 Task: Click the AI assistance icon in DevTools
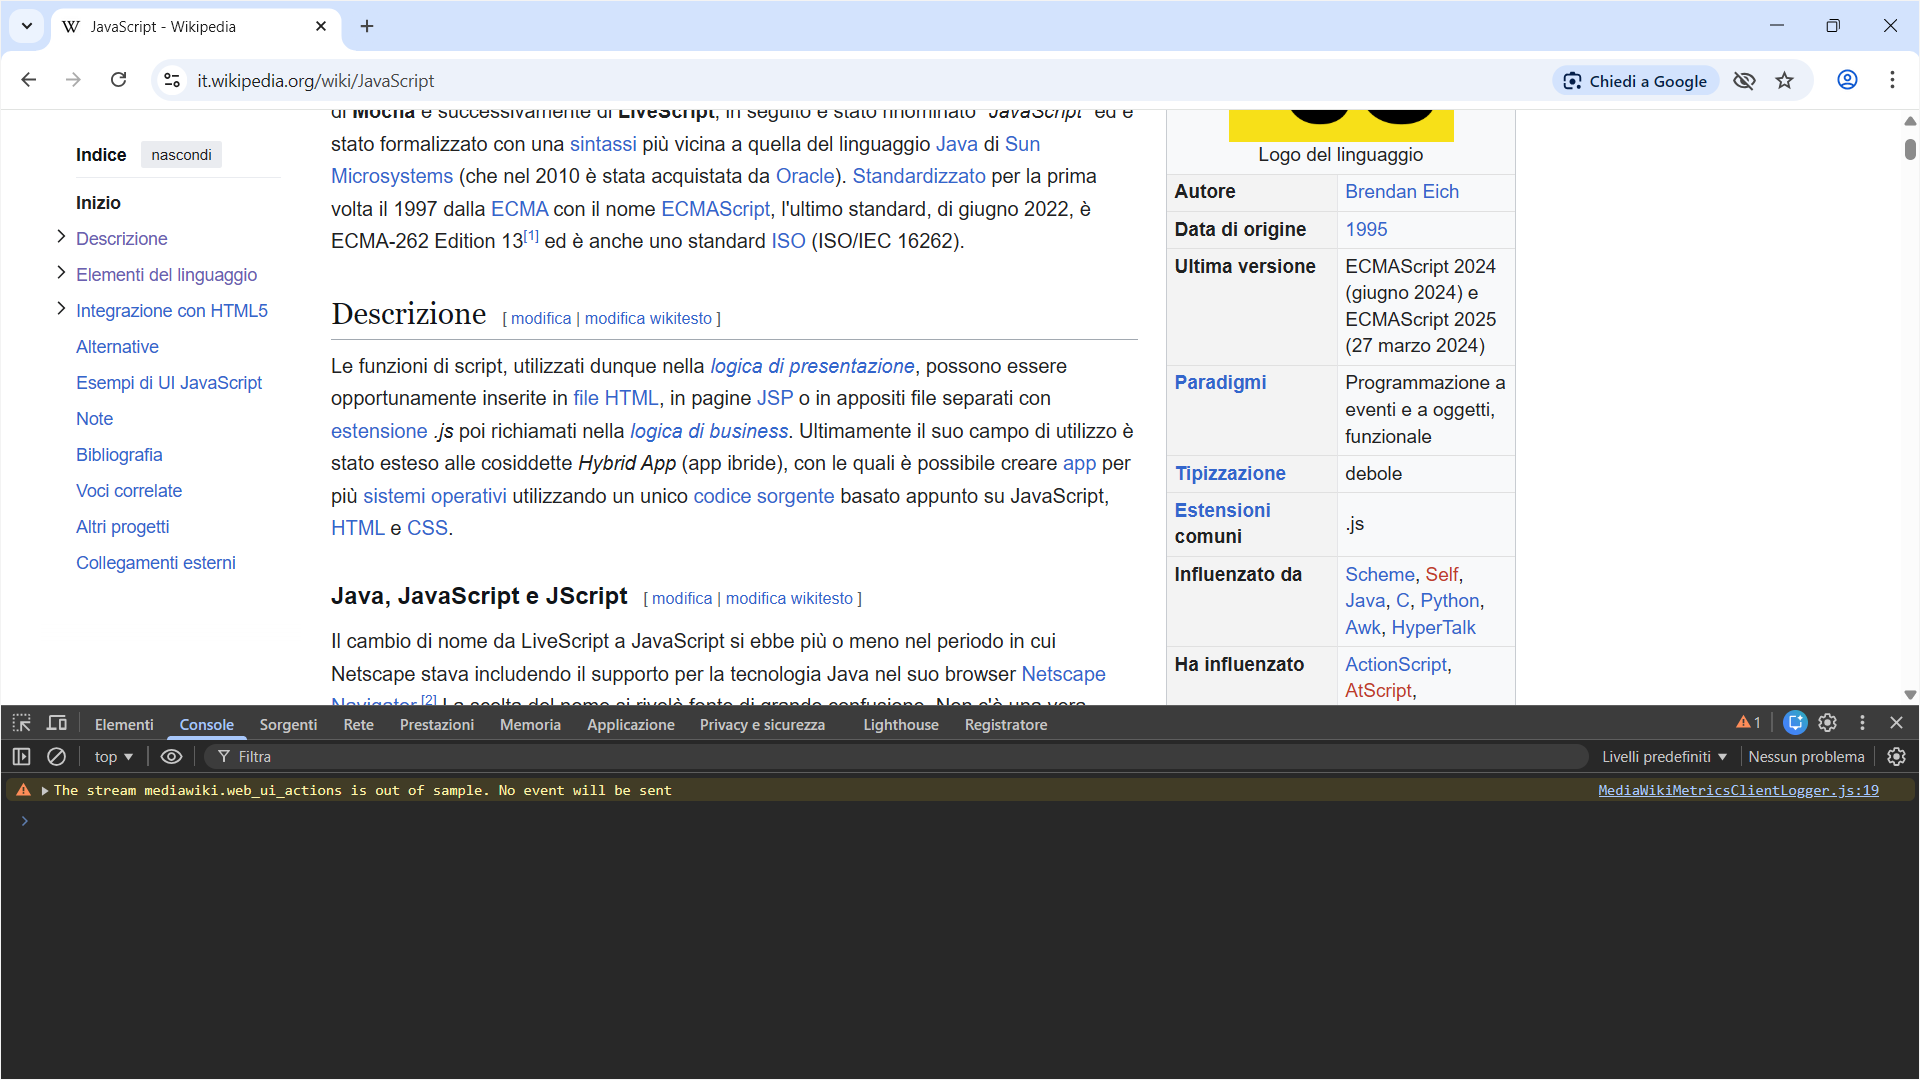1795,723
